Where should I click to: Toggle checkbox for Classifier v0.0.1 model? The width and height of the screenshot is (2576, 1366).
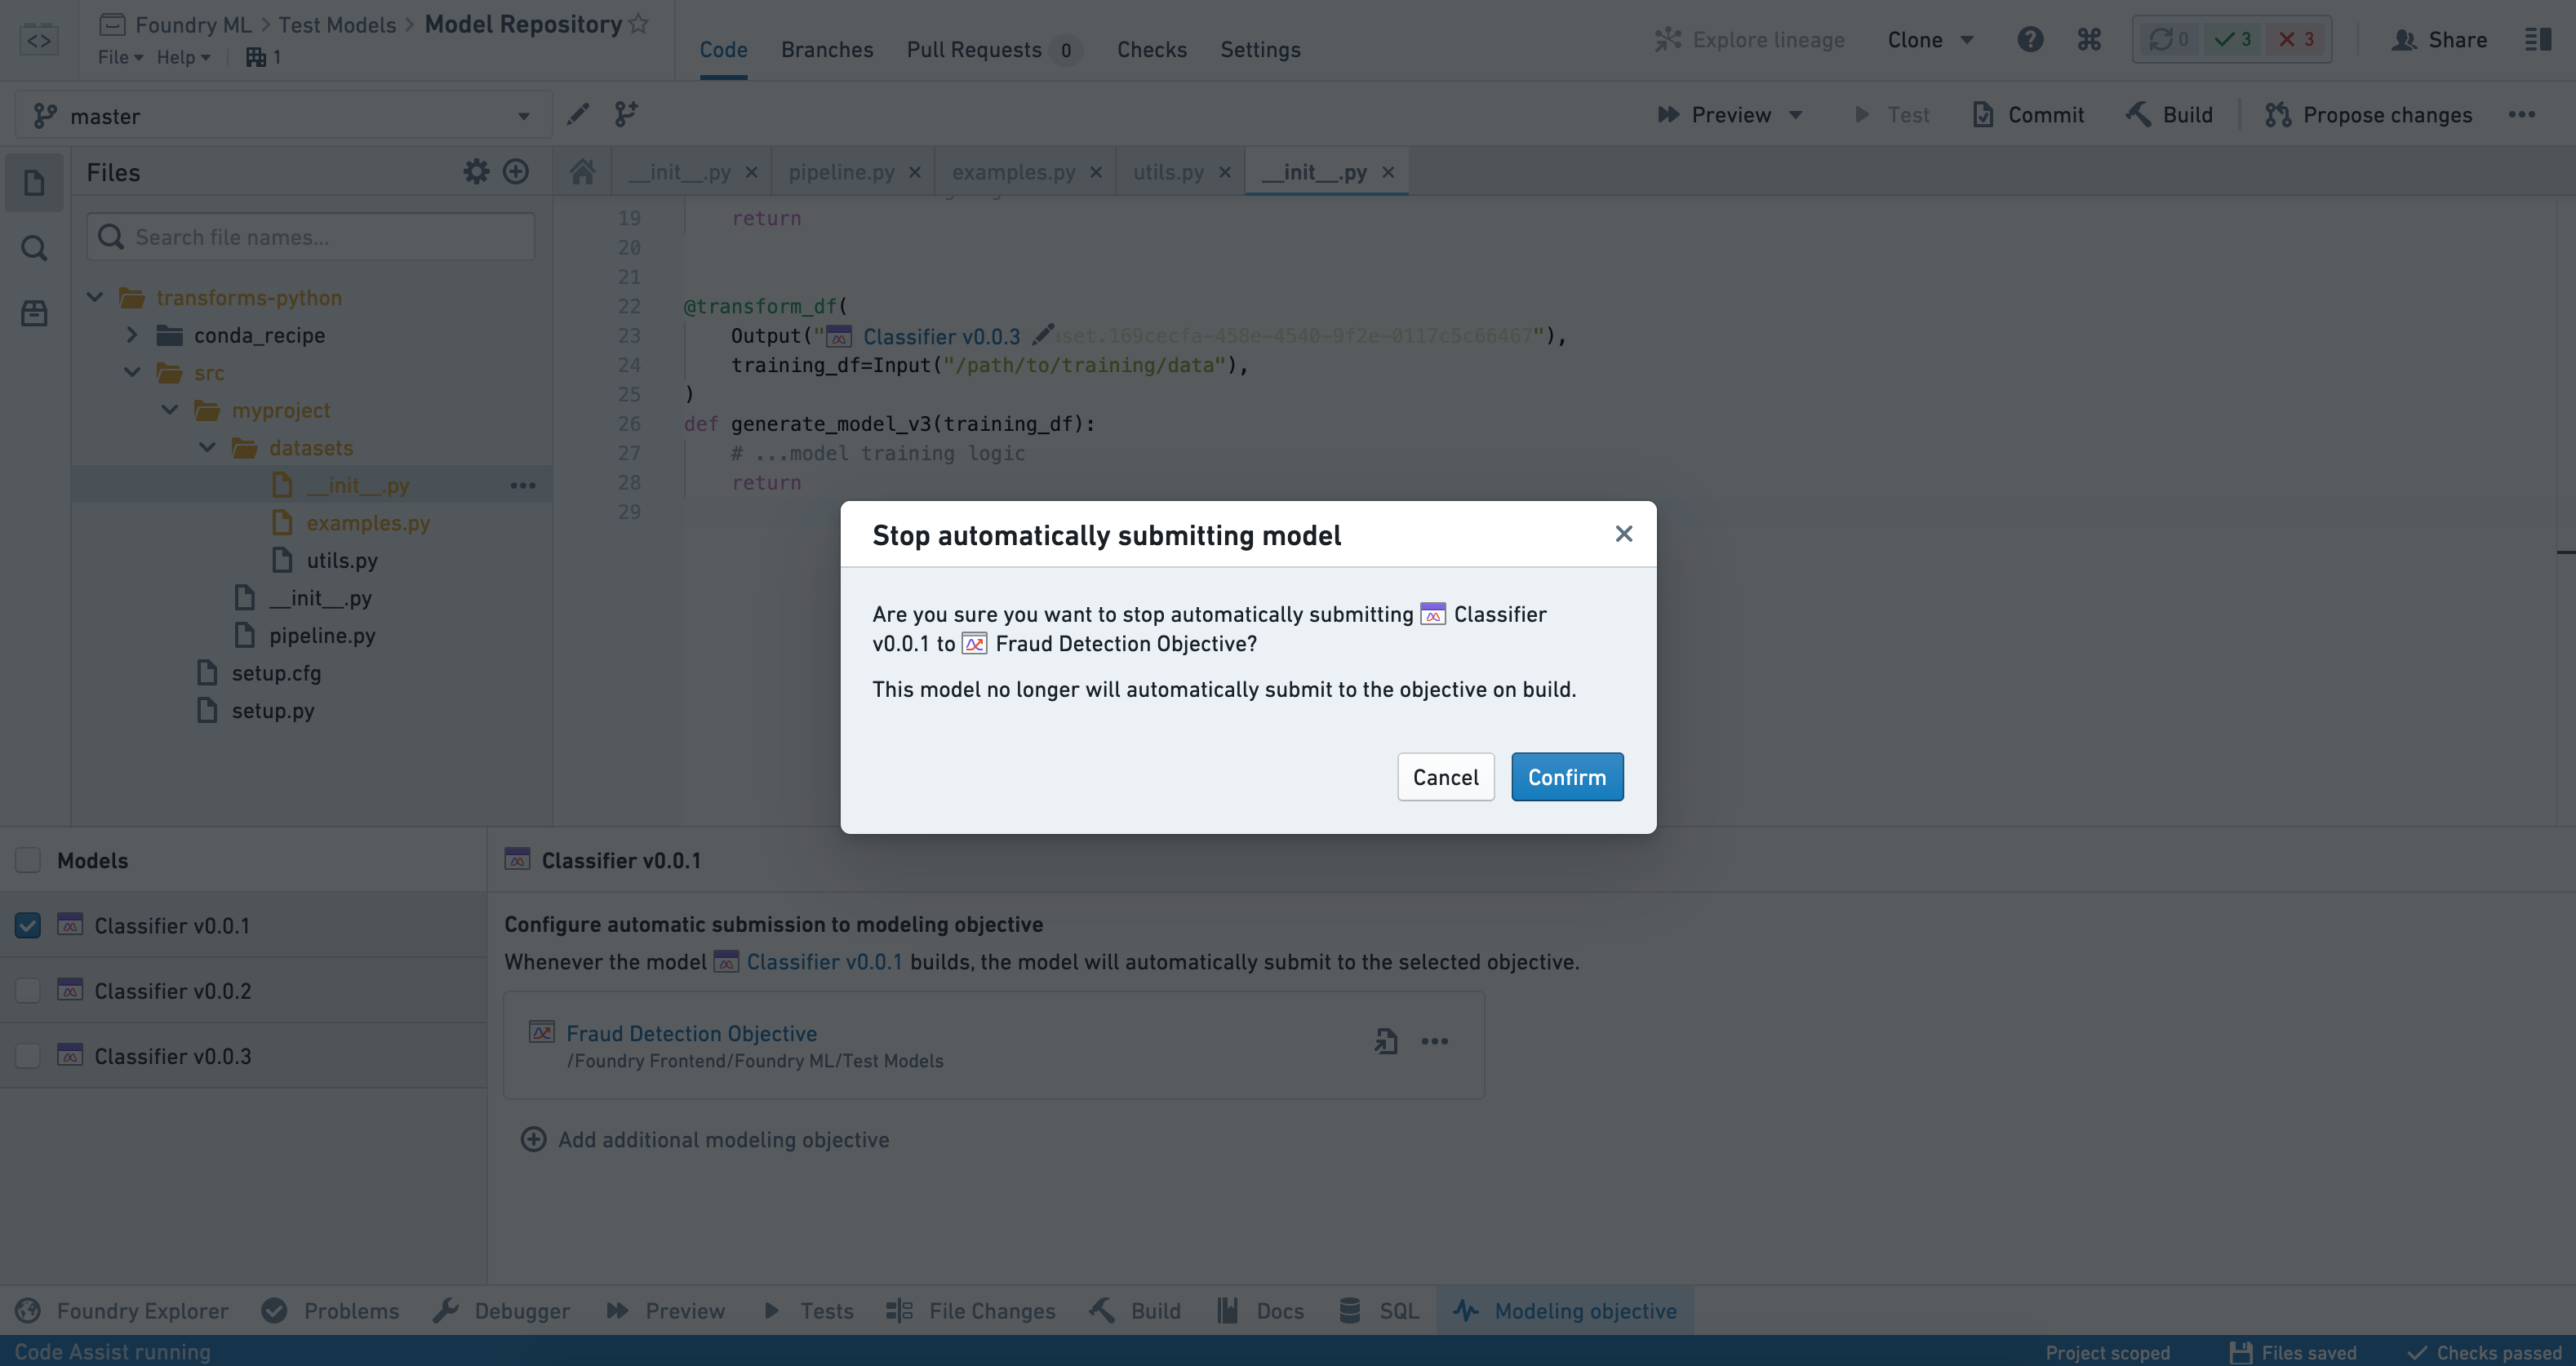pyautogui.click(x=27, y=925)
